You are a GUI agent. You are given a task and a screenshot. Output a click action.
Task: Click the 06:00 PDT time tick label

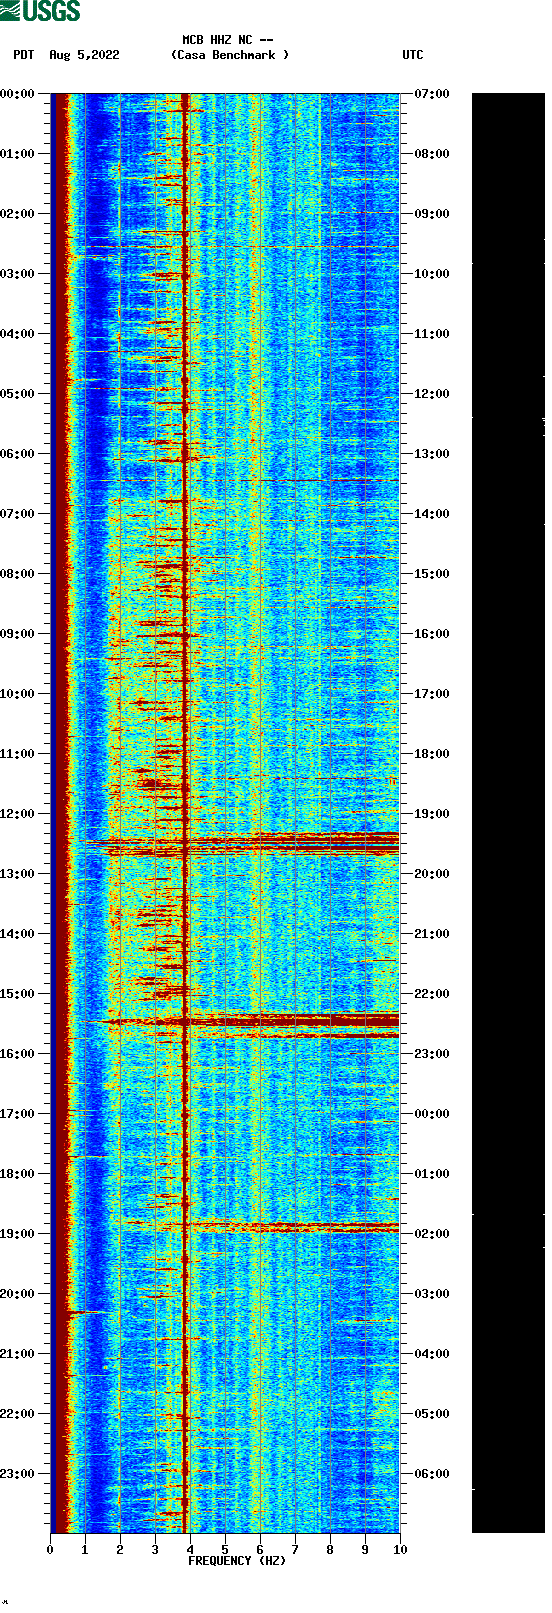point(18,454)
